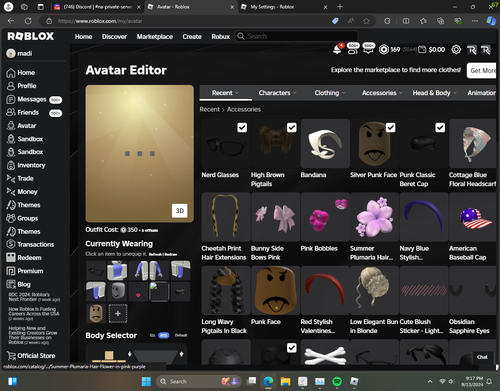Select the Bandana item thumbnail
The height and width of the screenshot is (391, 500).
(x=325, y=144)
